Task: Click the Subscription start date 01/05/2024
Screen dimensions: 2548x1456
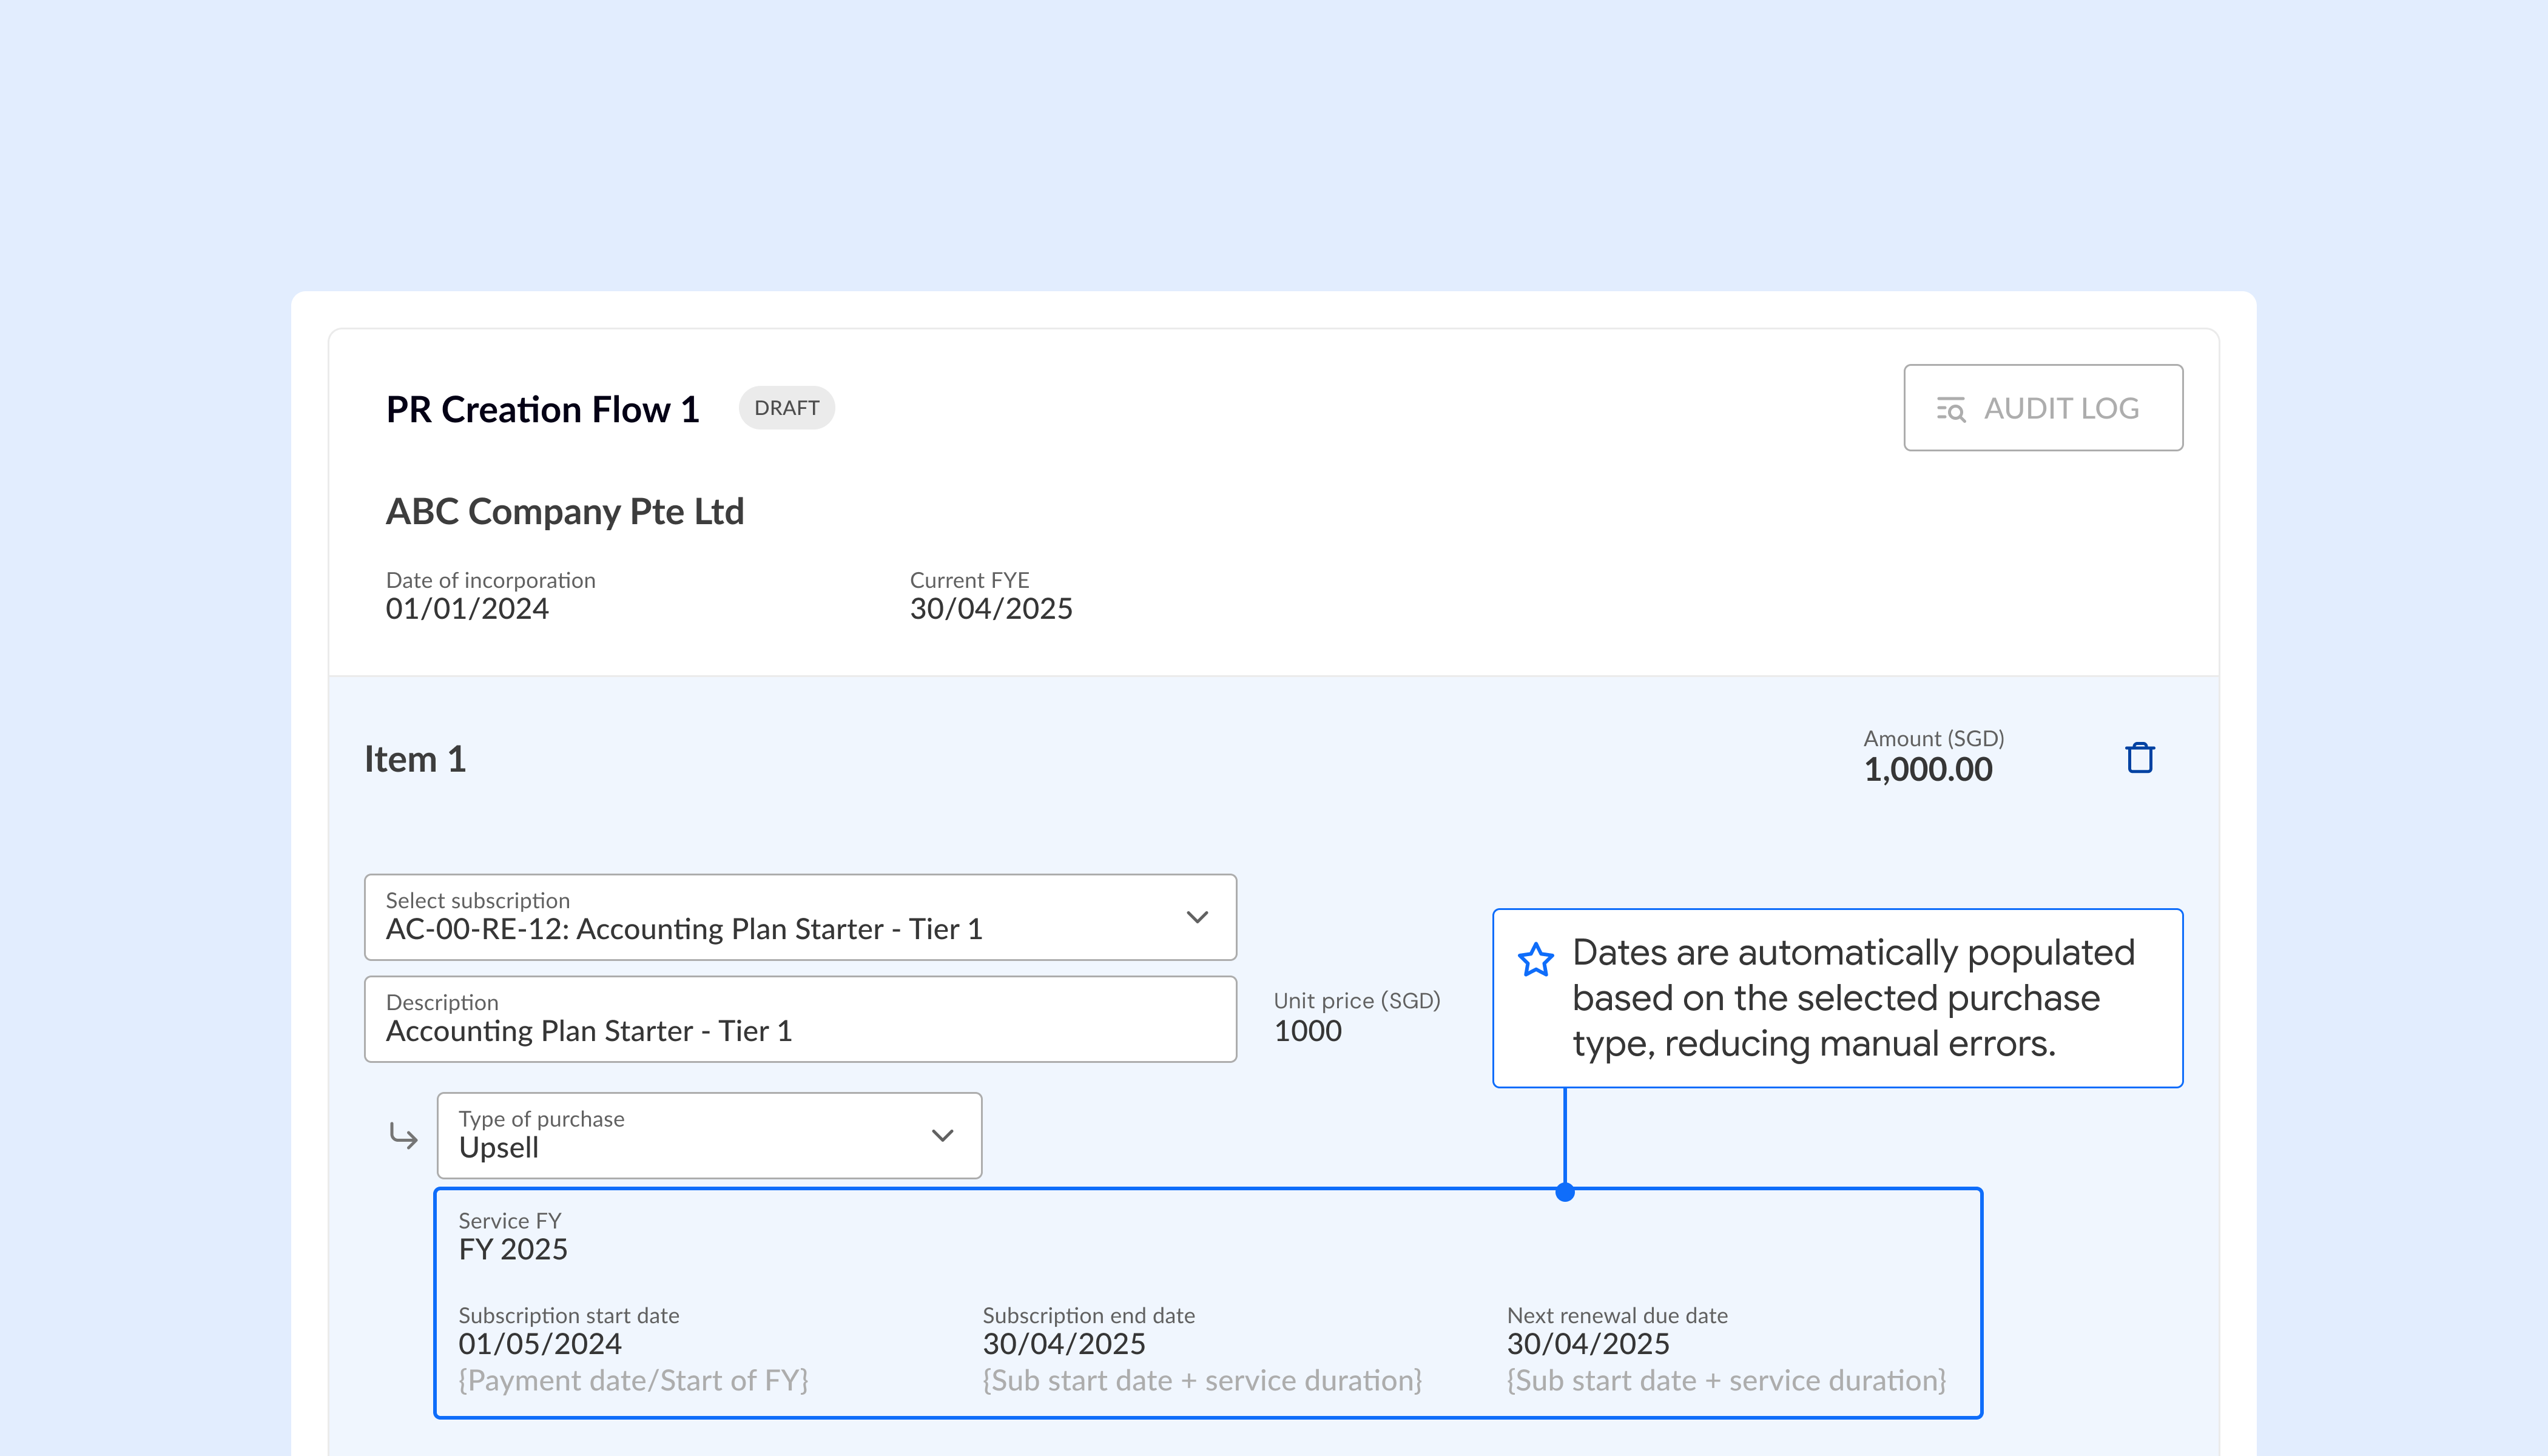Action: click(540, 1344)
